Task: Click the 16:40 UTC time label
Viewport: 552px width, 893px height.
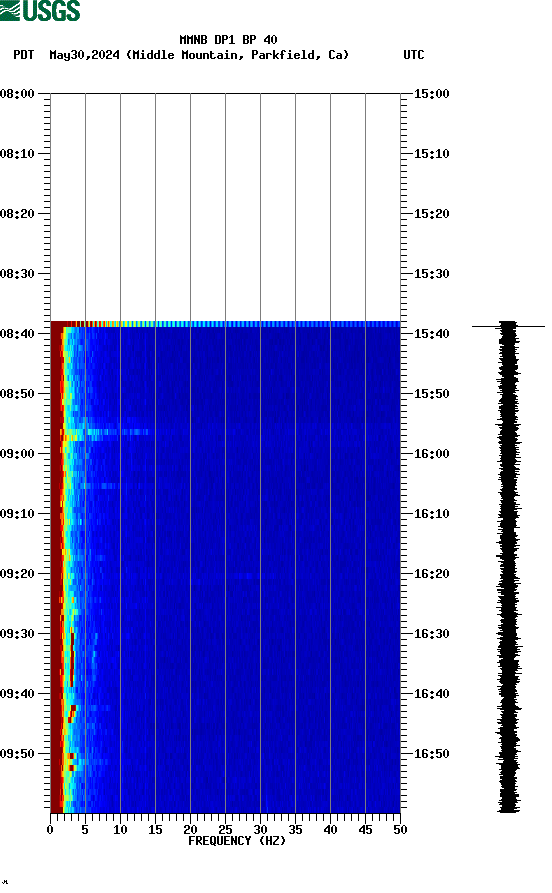Action: pyautogui.click(x=431, y=694)
